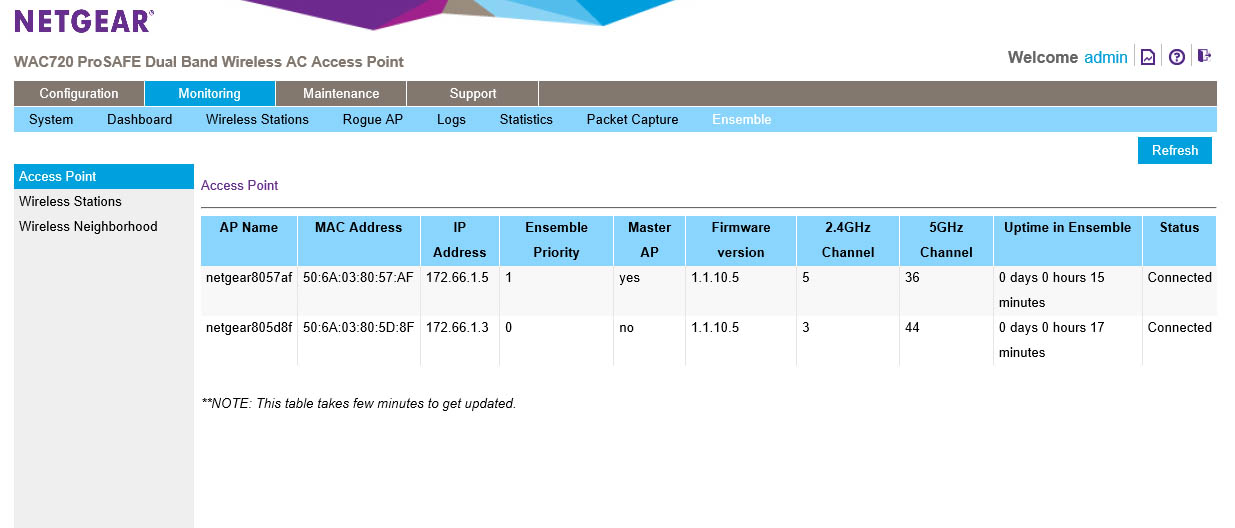Open the Logs submenu
Viewport: 1235px width, 528px height.
tap(451, 119)
